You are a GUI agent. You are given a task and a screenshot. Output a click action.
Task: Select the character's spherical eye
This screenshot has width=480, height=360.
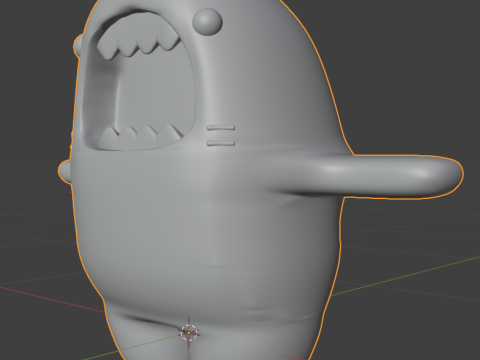click(207, 22)
